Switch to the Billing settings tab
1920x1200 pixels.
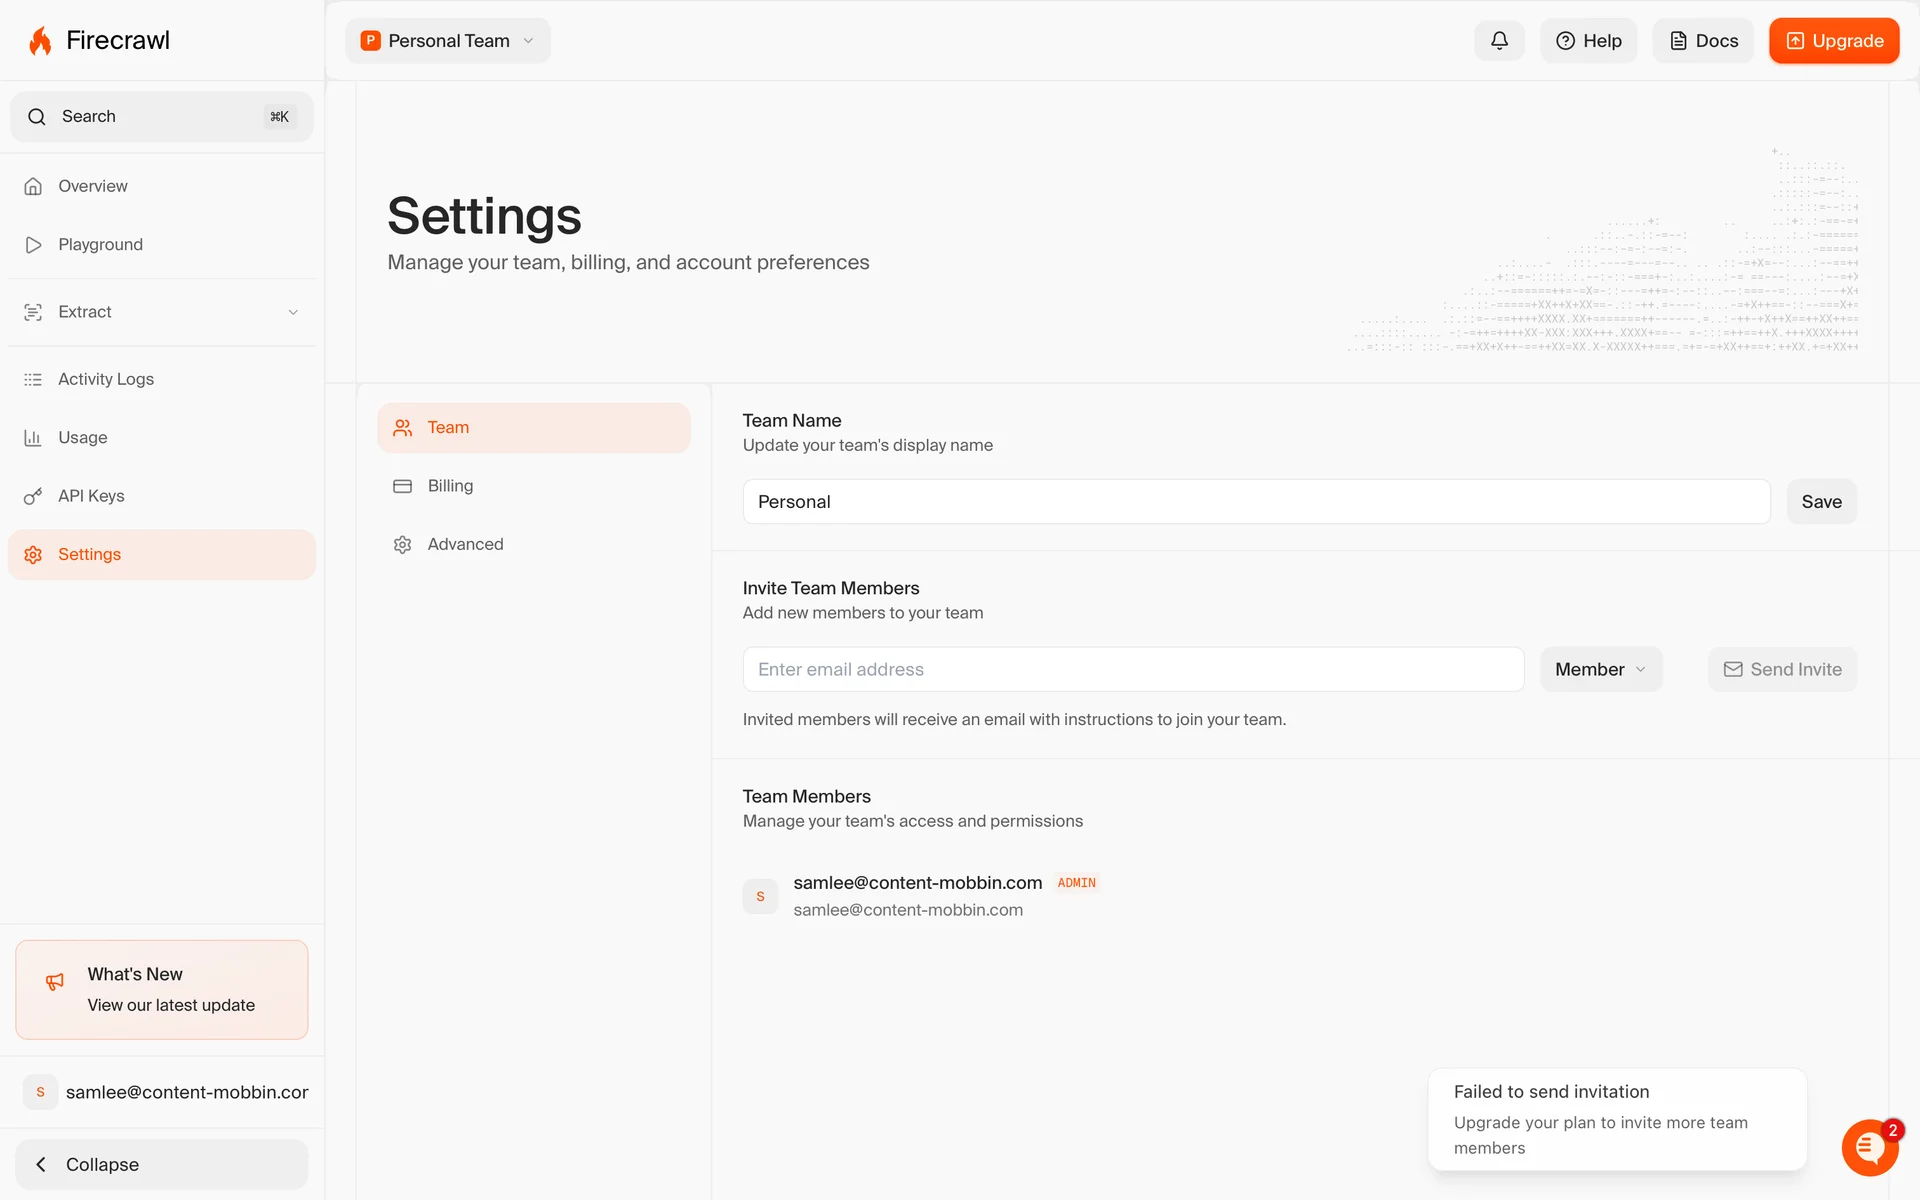click(x=450, y=486)
